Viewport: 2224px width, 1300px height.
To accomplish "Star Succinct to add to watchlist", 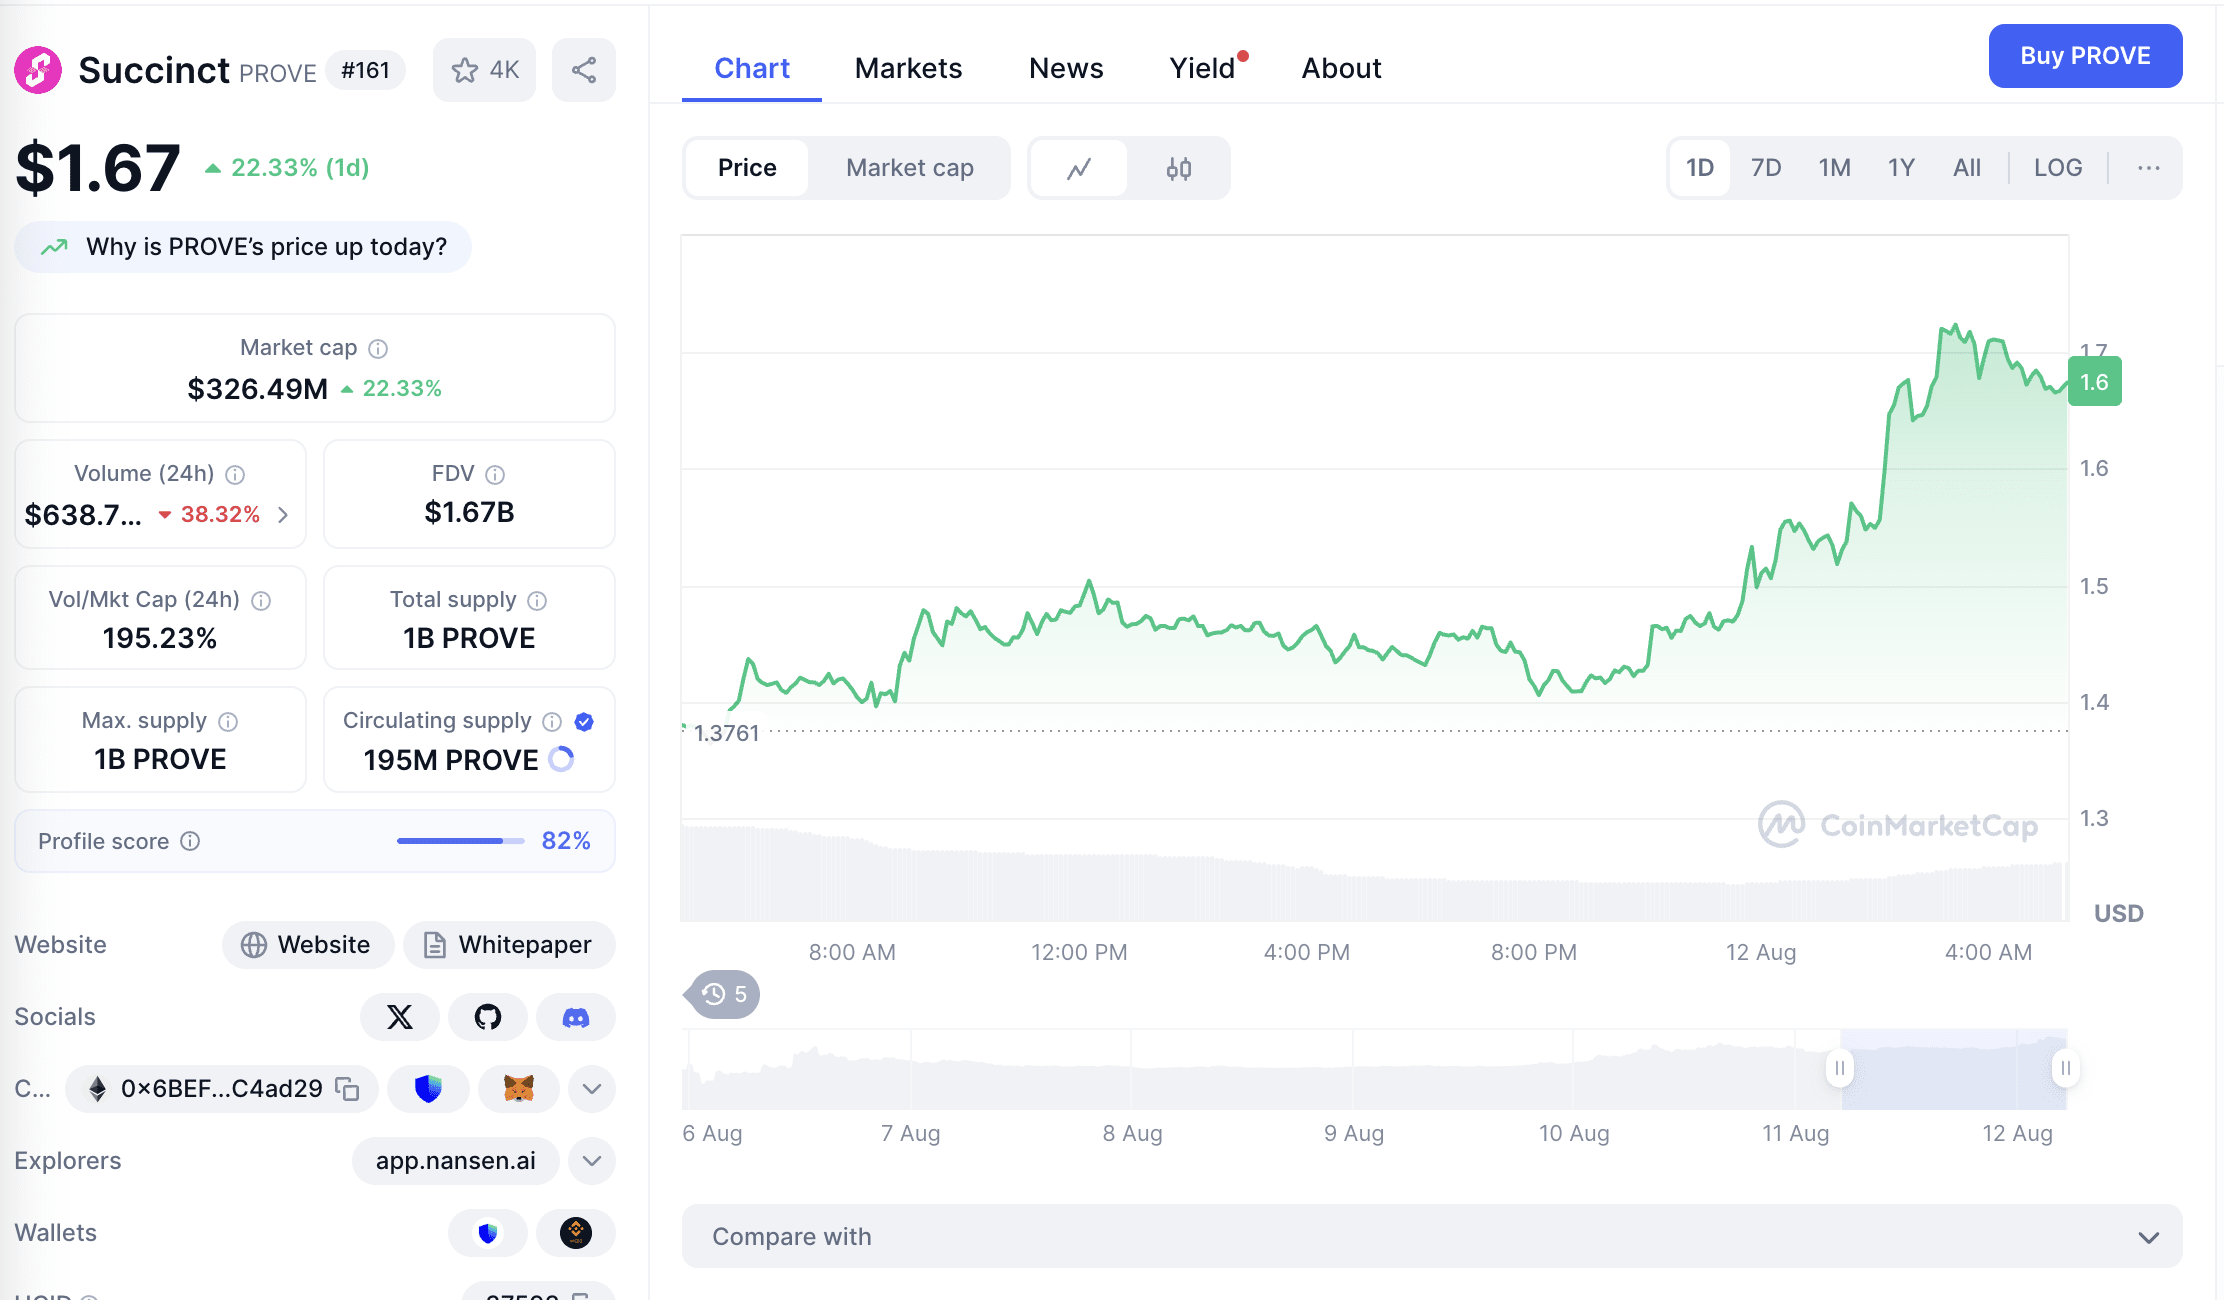I will pyautogui.click(x=484, y=70).
